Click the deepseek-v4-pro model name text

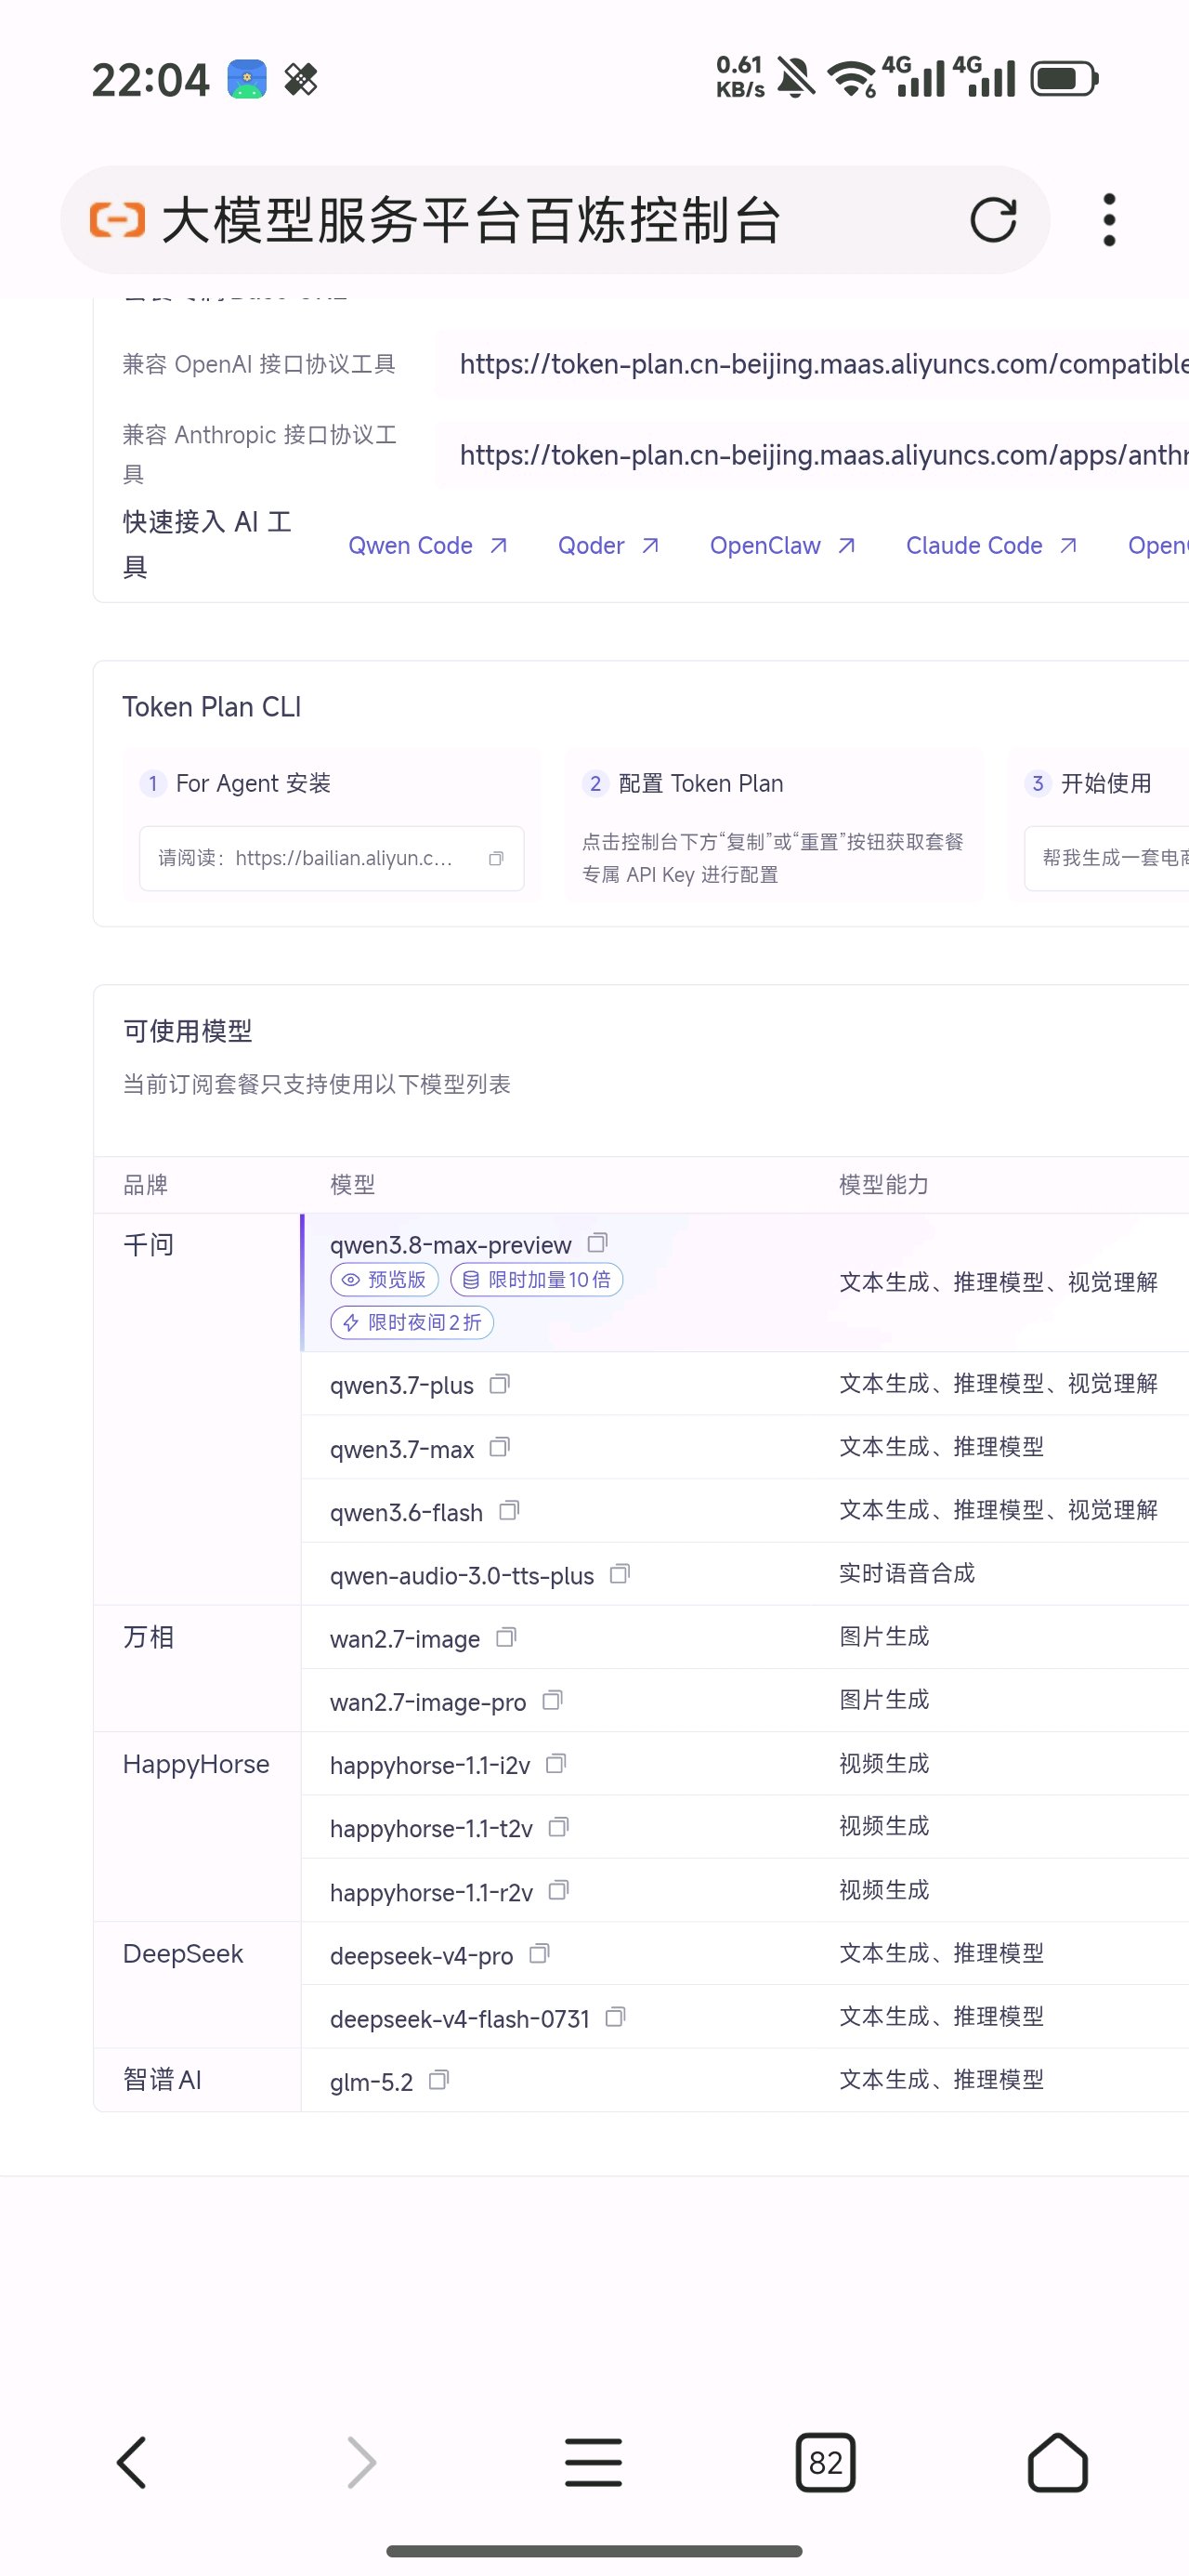pos(421,1955)
